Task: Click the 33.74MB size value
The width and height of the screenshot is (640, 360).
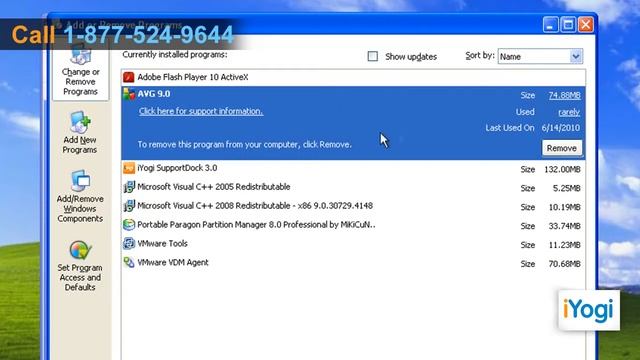Action: pyautogui.click(x=564, y=226)
